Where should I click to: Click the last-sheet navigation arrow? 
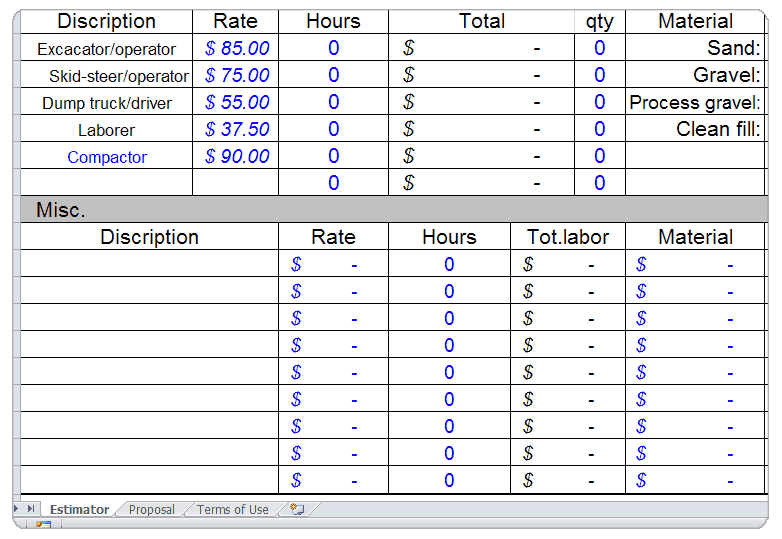[x=32, y=509]
